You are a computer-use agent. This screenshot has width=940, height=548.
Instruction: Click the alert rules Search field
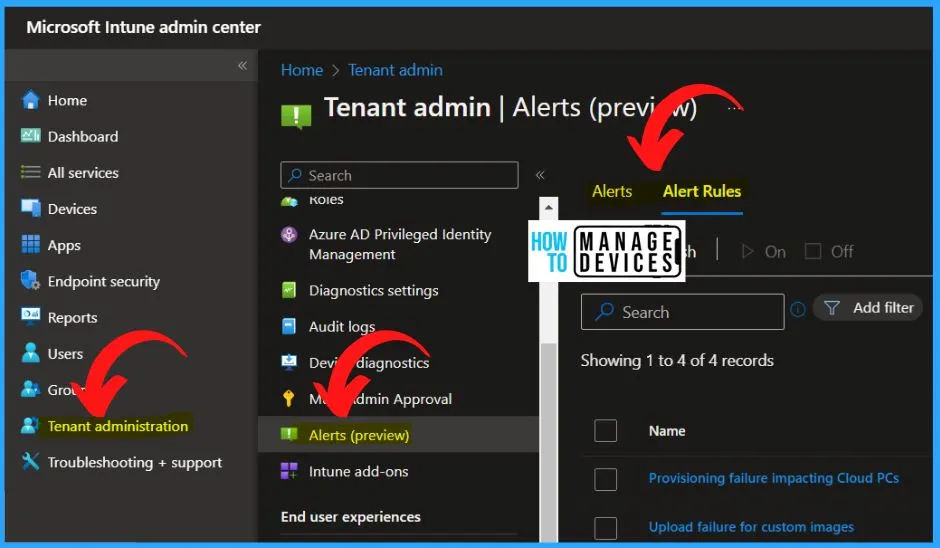pyautogui.click(x=682, y=312)
